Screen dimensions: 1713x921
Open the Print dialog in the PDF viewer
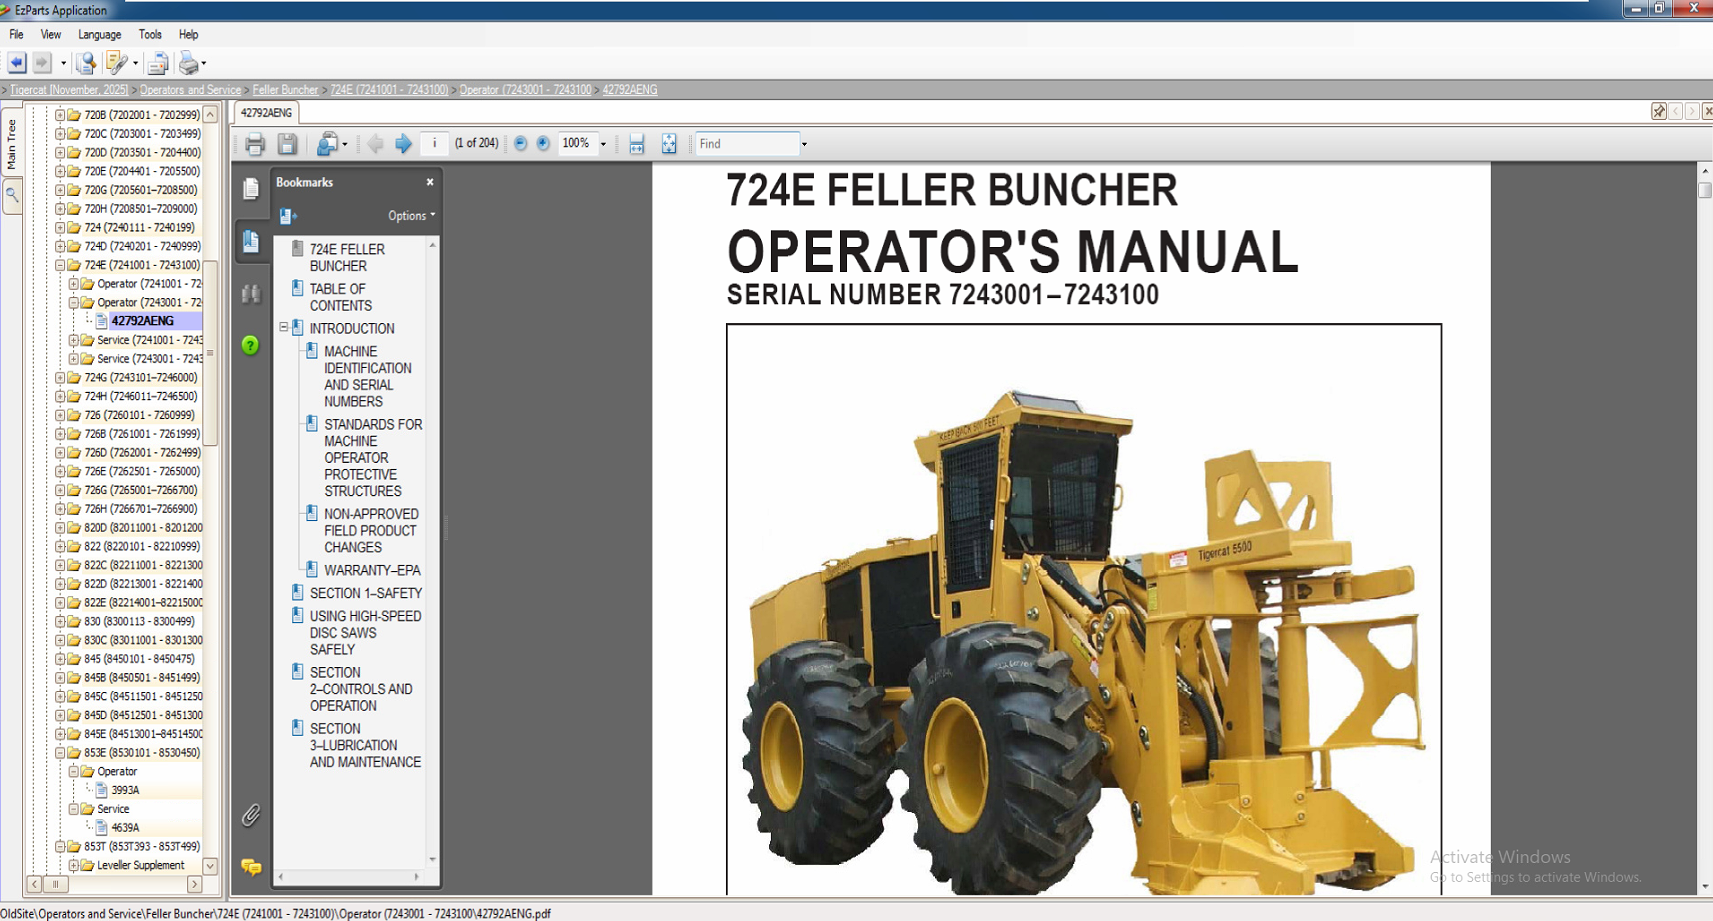pyautogui.click(x=255, y=143)
